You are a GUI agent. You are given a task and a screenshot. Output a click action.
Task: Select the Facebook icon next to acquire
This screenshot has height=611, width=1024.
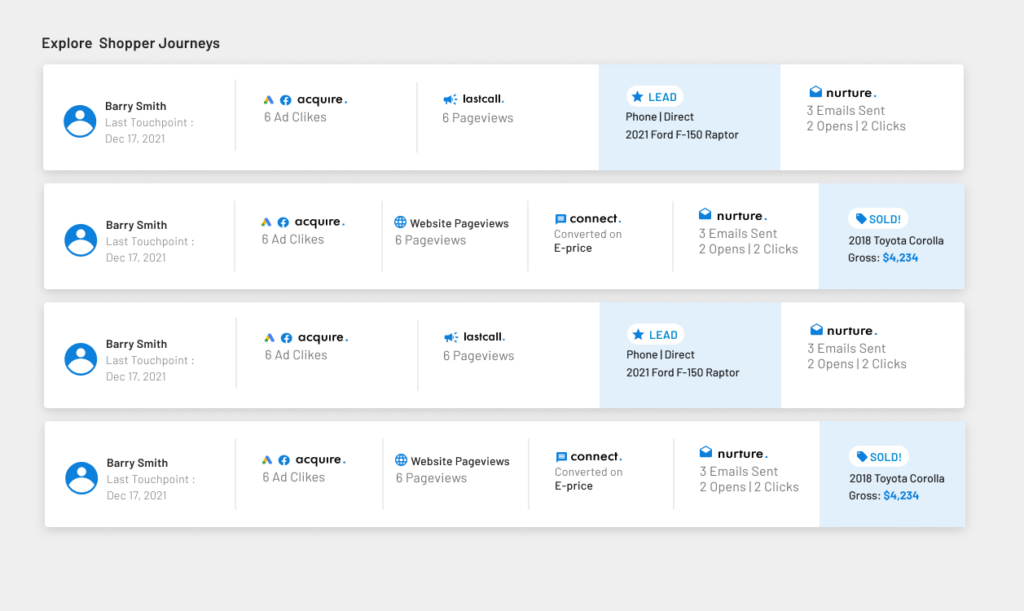(x=286, y=99)
